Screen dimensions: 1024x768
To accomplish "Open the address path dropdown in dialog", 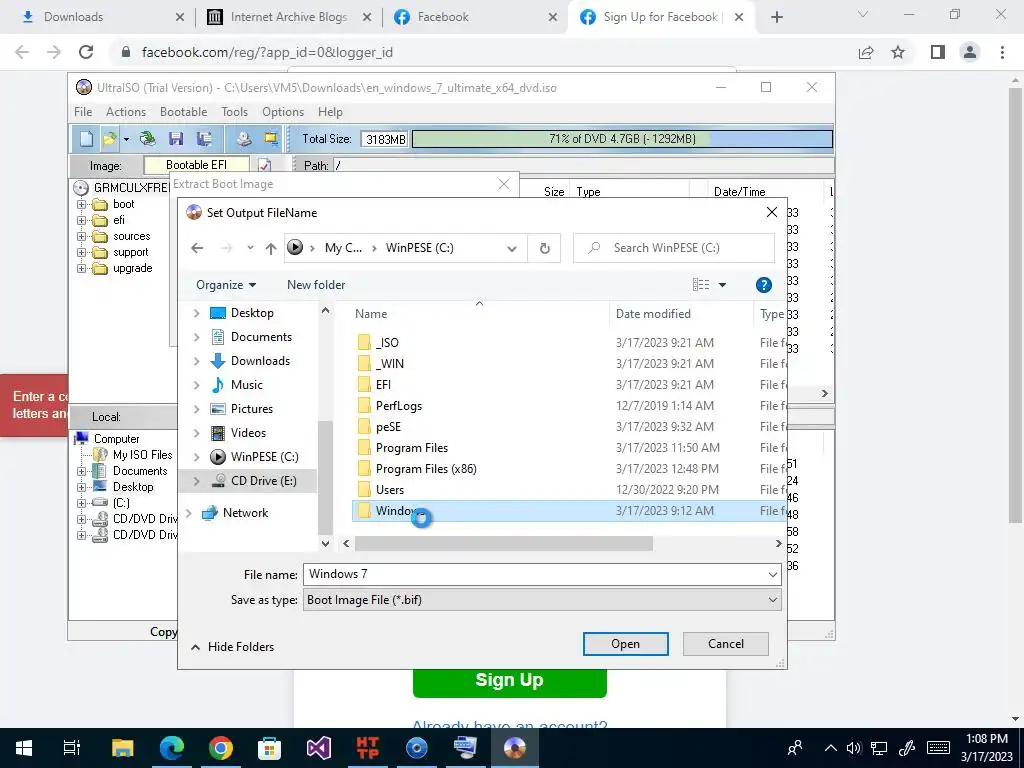I will pos(512,248).
